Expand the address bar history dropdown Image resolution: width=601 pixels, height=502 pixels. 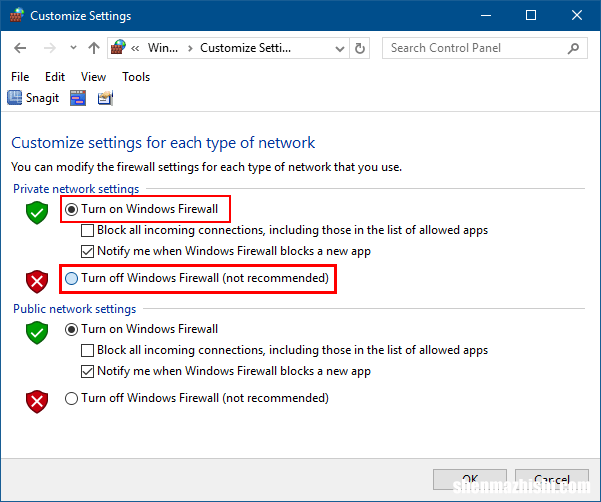click(x=340, y=49)
